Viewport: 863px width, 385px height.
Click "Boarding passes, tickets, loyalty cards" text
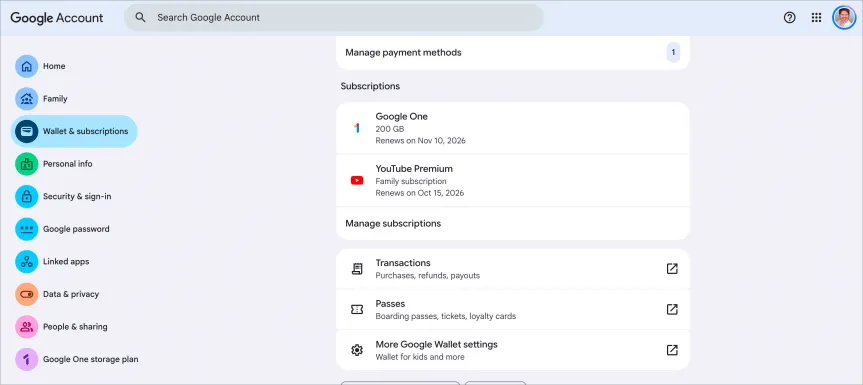pyautogui.click(x=446, y=316)
